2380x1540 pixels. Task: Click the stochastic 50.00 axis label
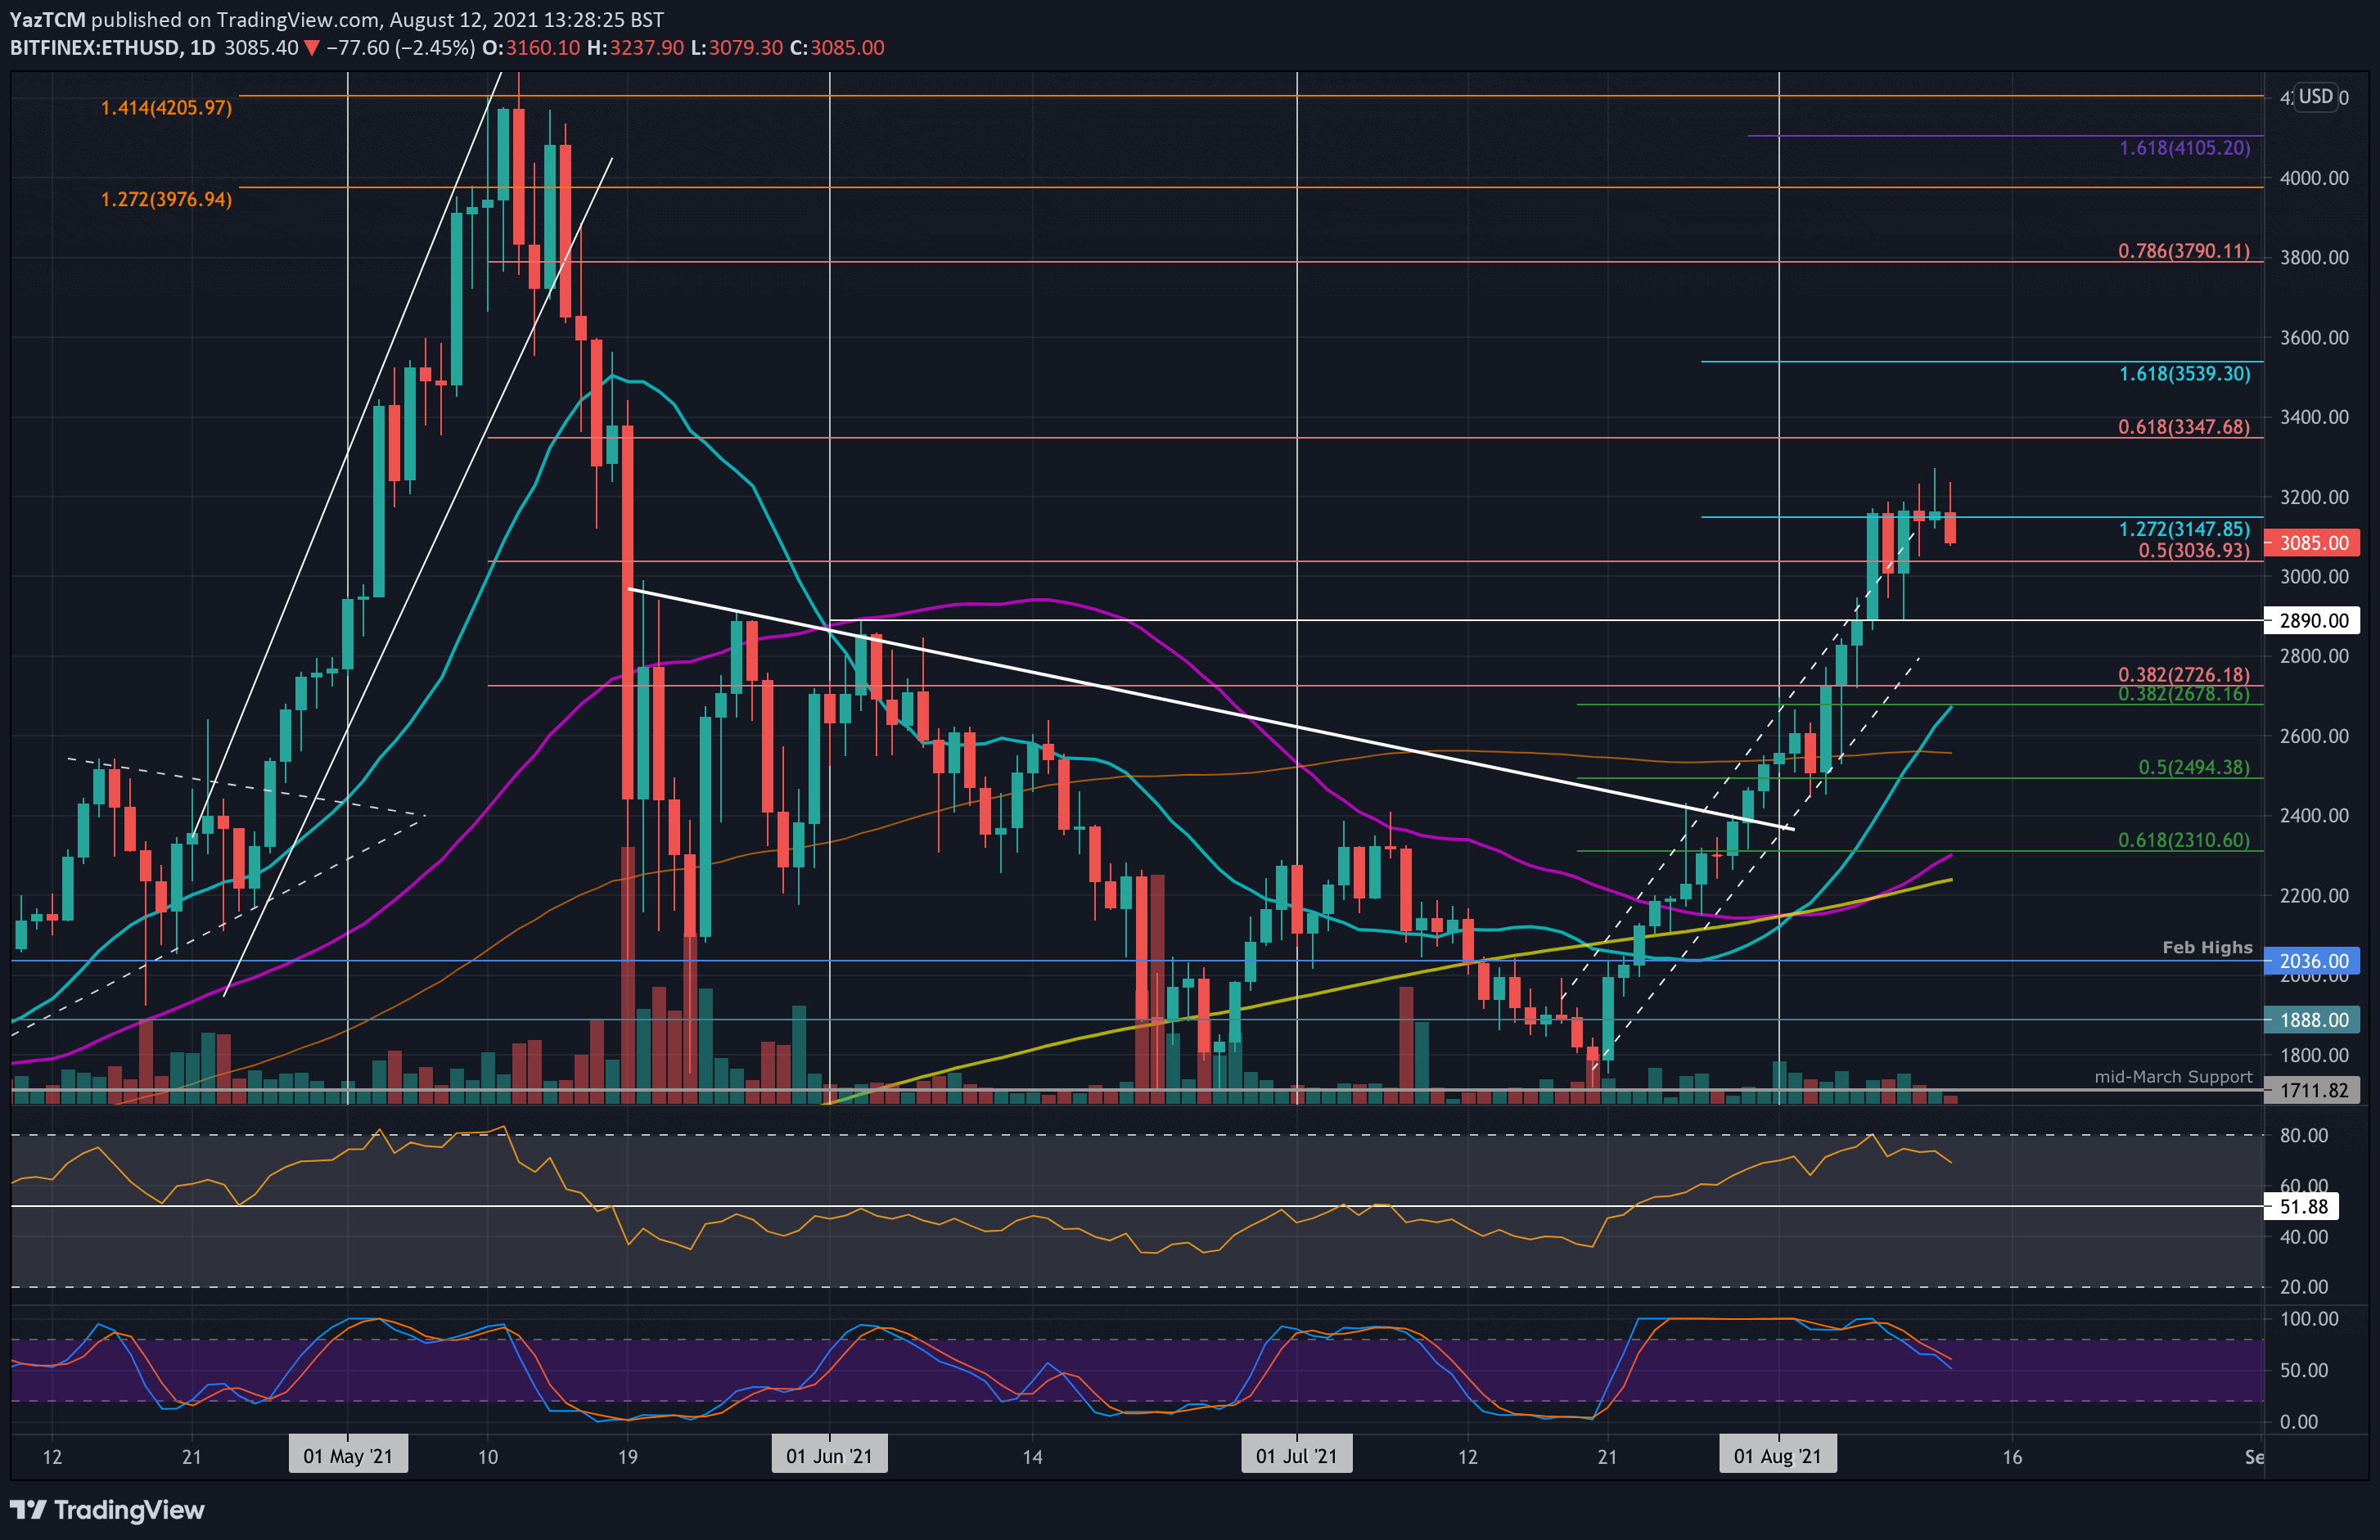(2304, 1371)
